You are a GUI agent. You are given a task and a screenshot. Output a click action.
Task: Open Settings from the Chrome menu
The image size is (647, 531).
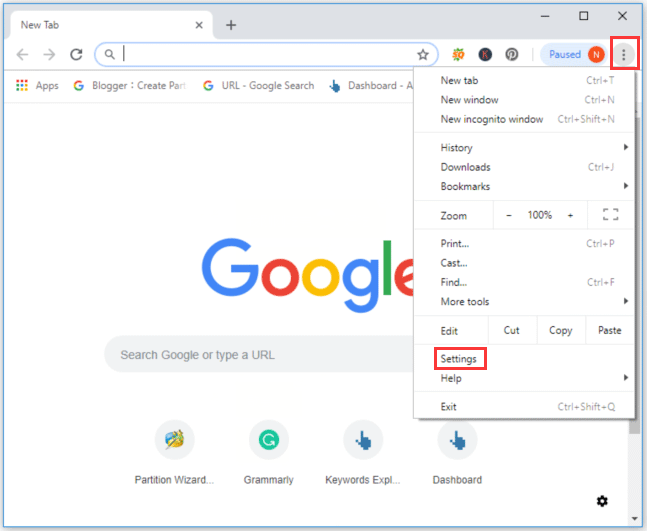point(524,359)
